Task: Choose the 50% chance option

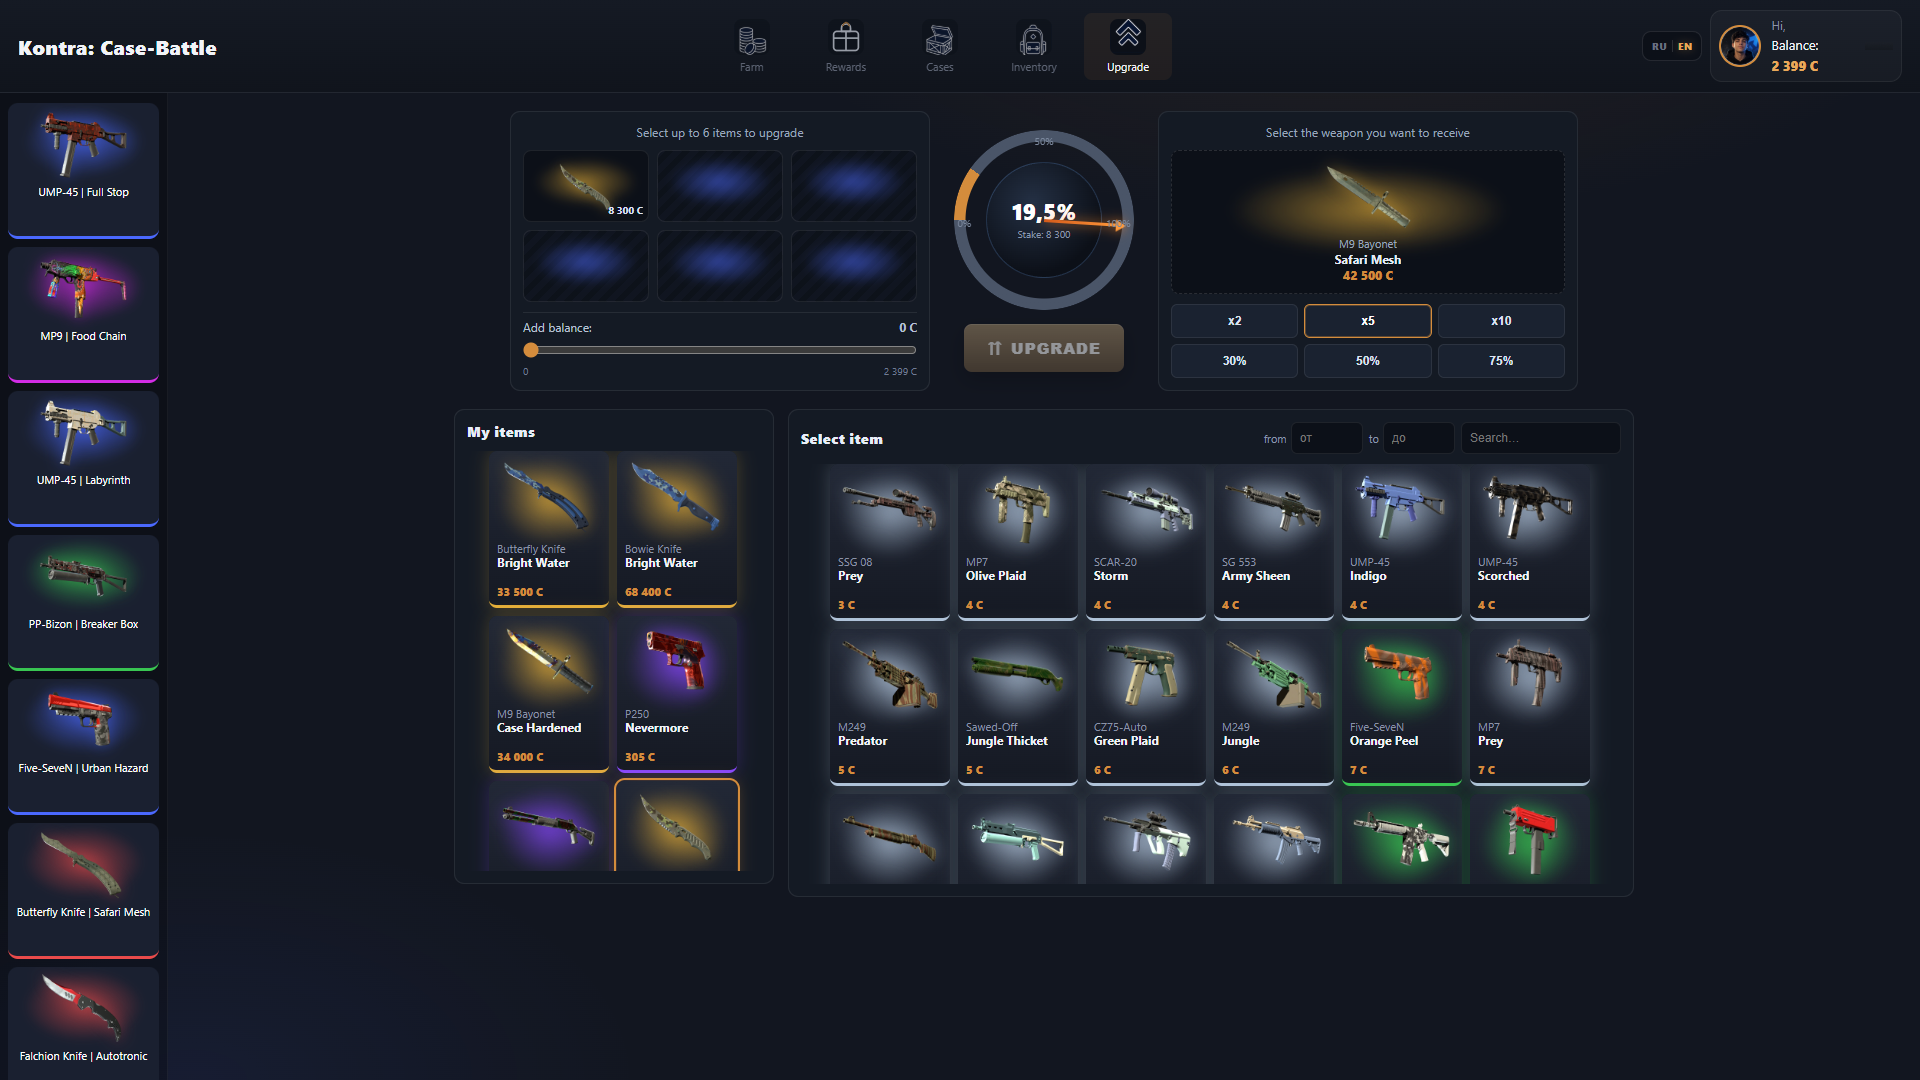Action: point(1368,361)
